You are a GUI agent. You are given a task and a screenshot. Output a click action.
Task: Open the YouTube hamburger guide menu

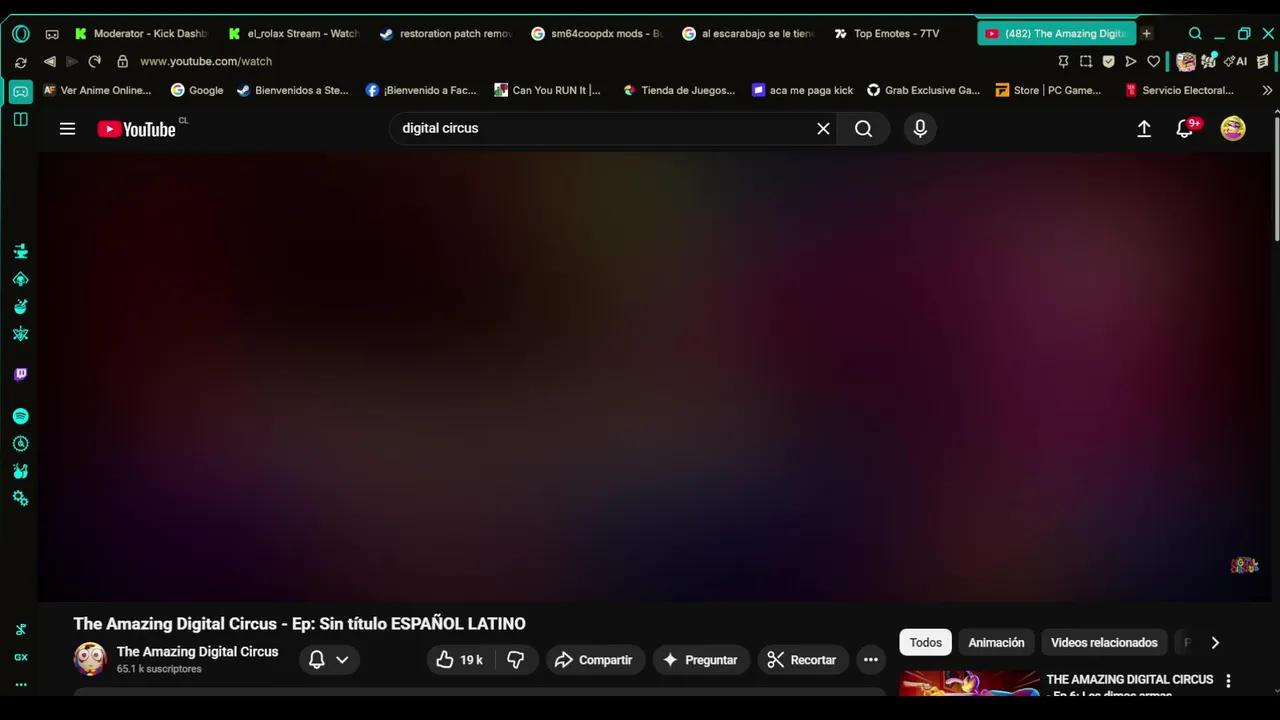click(67, 129)
